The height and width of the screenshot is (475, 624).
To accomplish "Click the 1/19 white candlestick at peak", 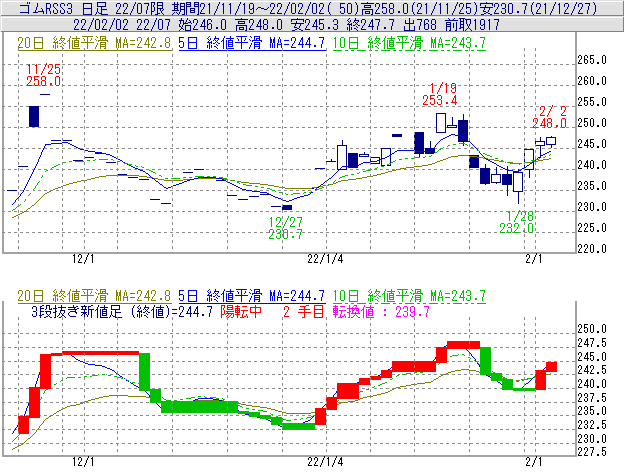I will (441, 123).
